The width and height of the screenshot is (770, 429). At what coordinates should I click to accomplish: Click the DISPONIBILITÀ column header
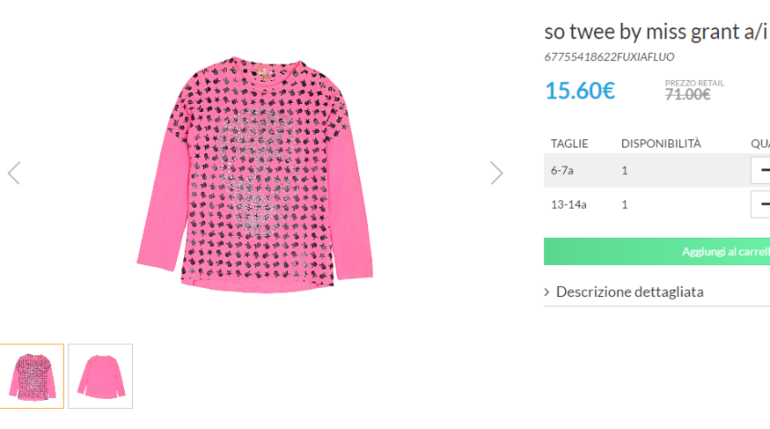(x=661, y=143)
